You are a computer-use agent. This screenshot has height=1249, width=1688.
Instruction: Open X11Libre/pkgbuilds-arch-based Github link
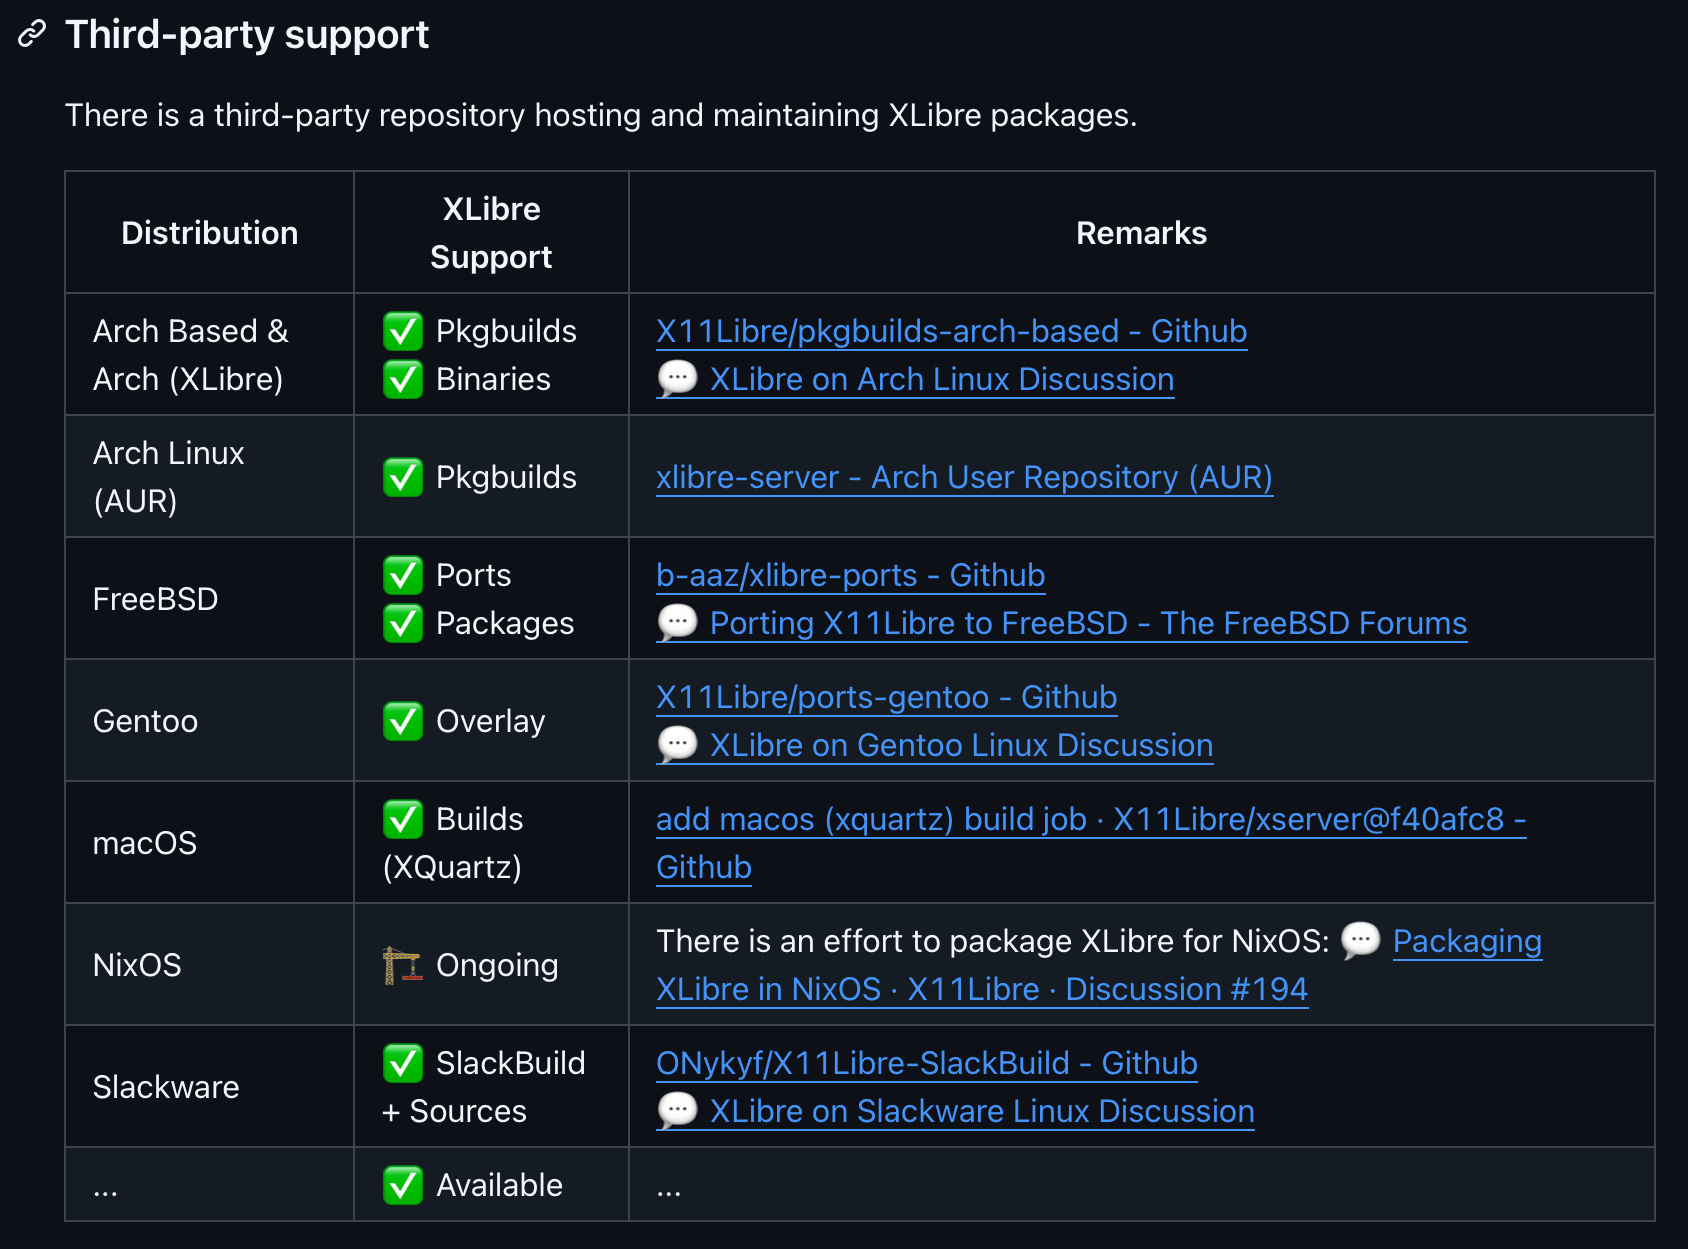point(951,331)
